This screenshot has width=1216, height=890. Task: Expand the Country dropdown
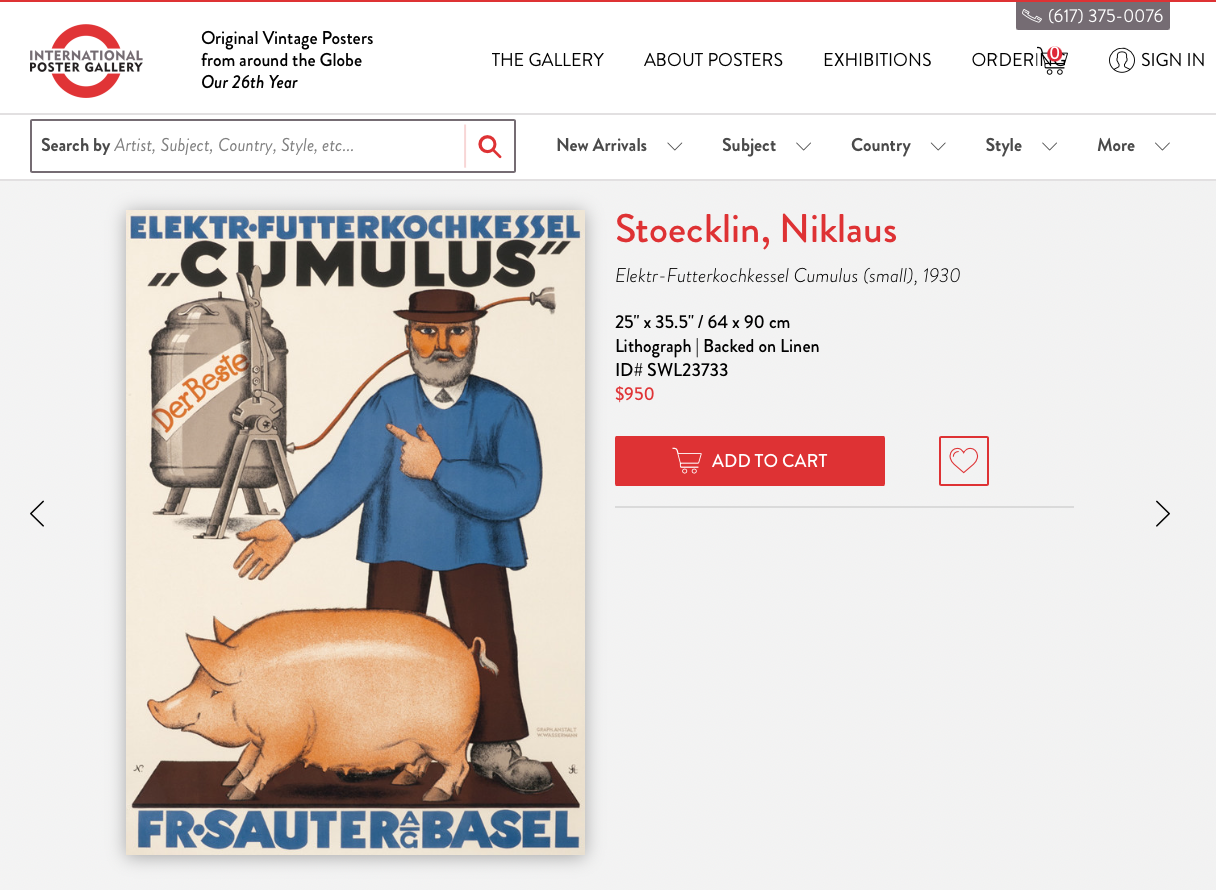898,146
